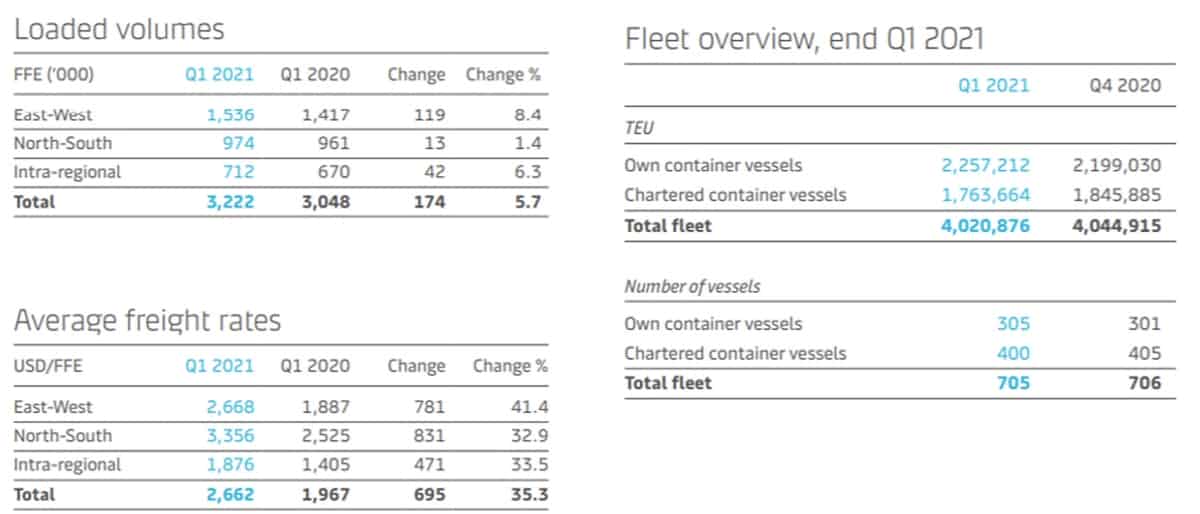The width and height of the screenshot is (1200, 514).
Task: Click the Fleet overview, end Q1 2021 heading
Action: tap(805, 39)
